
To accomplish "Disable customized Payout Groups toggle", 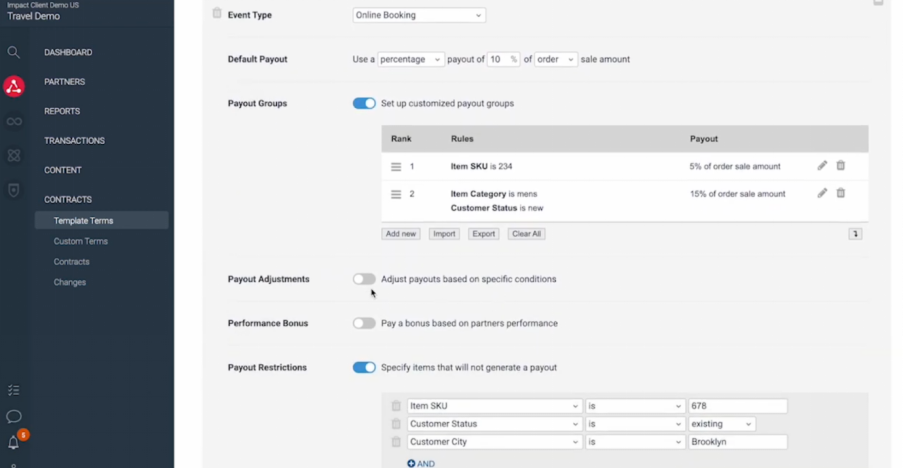I will coord(364,103).
